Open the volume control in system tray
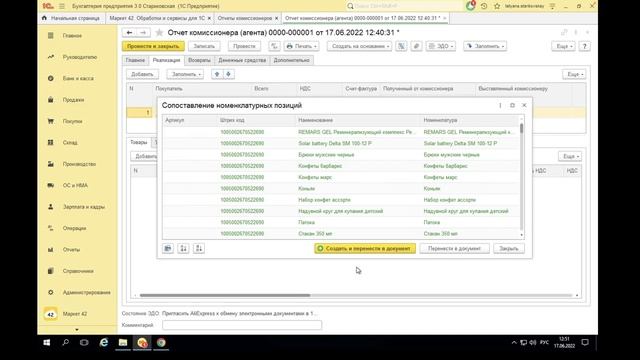The width and height of the screenshot is (640, 360). (x=533, y=343)
